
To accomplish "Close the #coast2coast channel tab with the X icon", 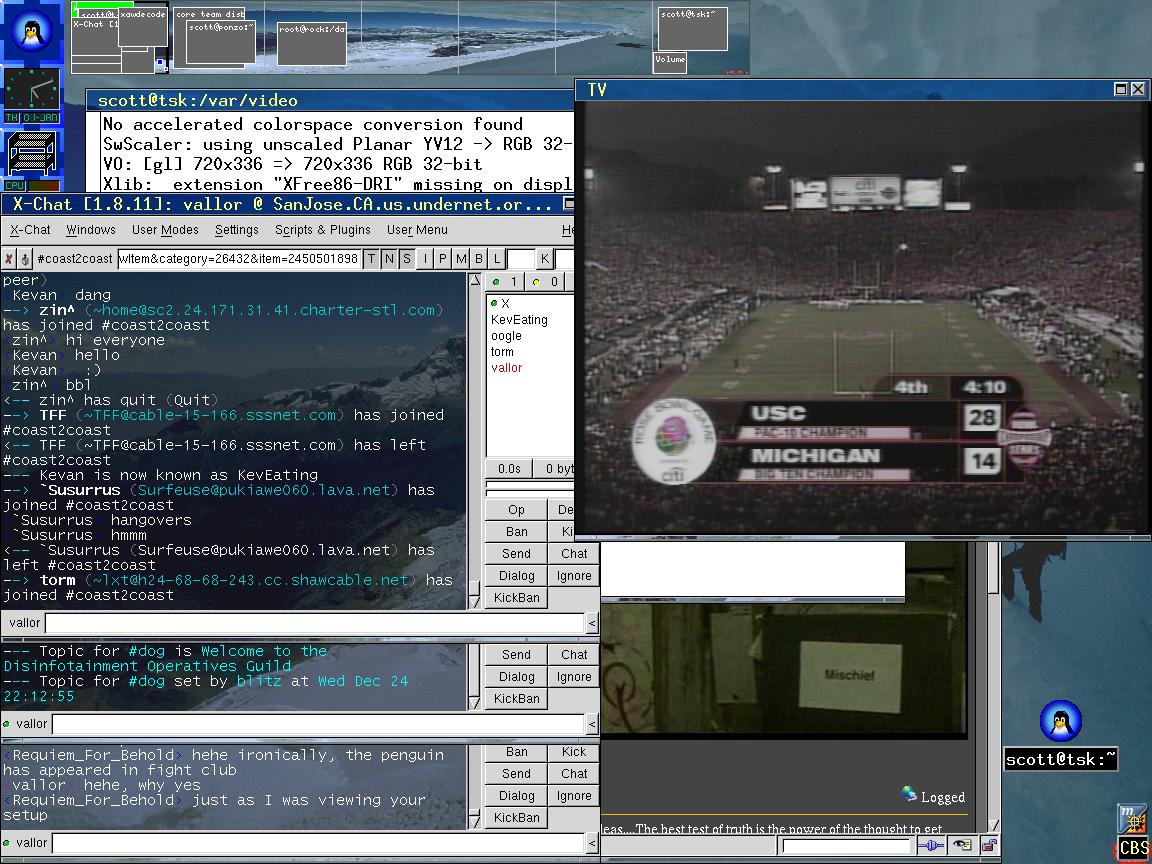I will [9, 259].
